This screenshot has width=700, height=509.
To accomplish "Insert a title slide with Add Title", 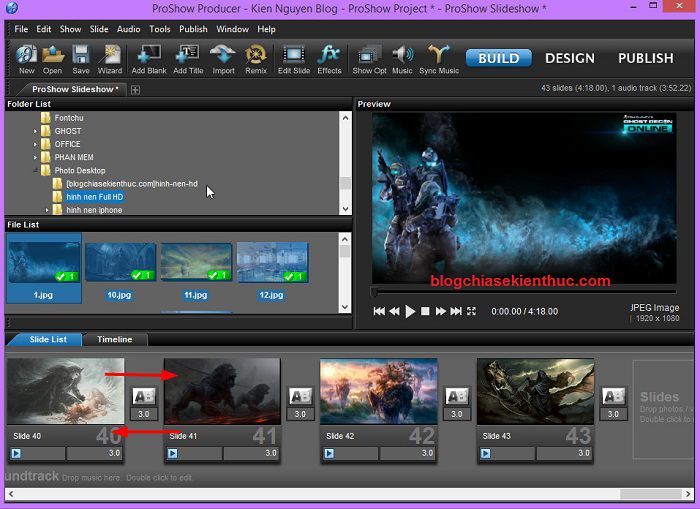I will [x=188, y=59].
